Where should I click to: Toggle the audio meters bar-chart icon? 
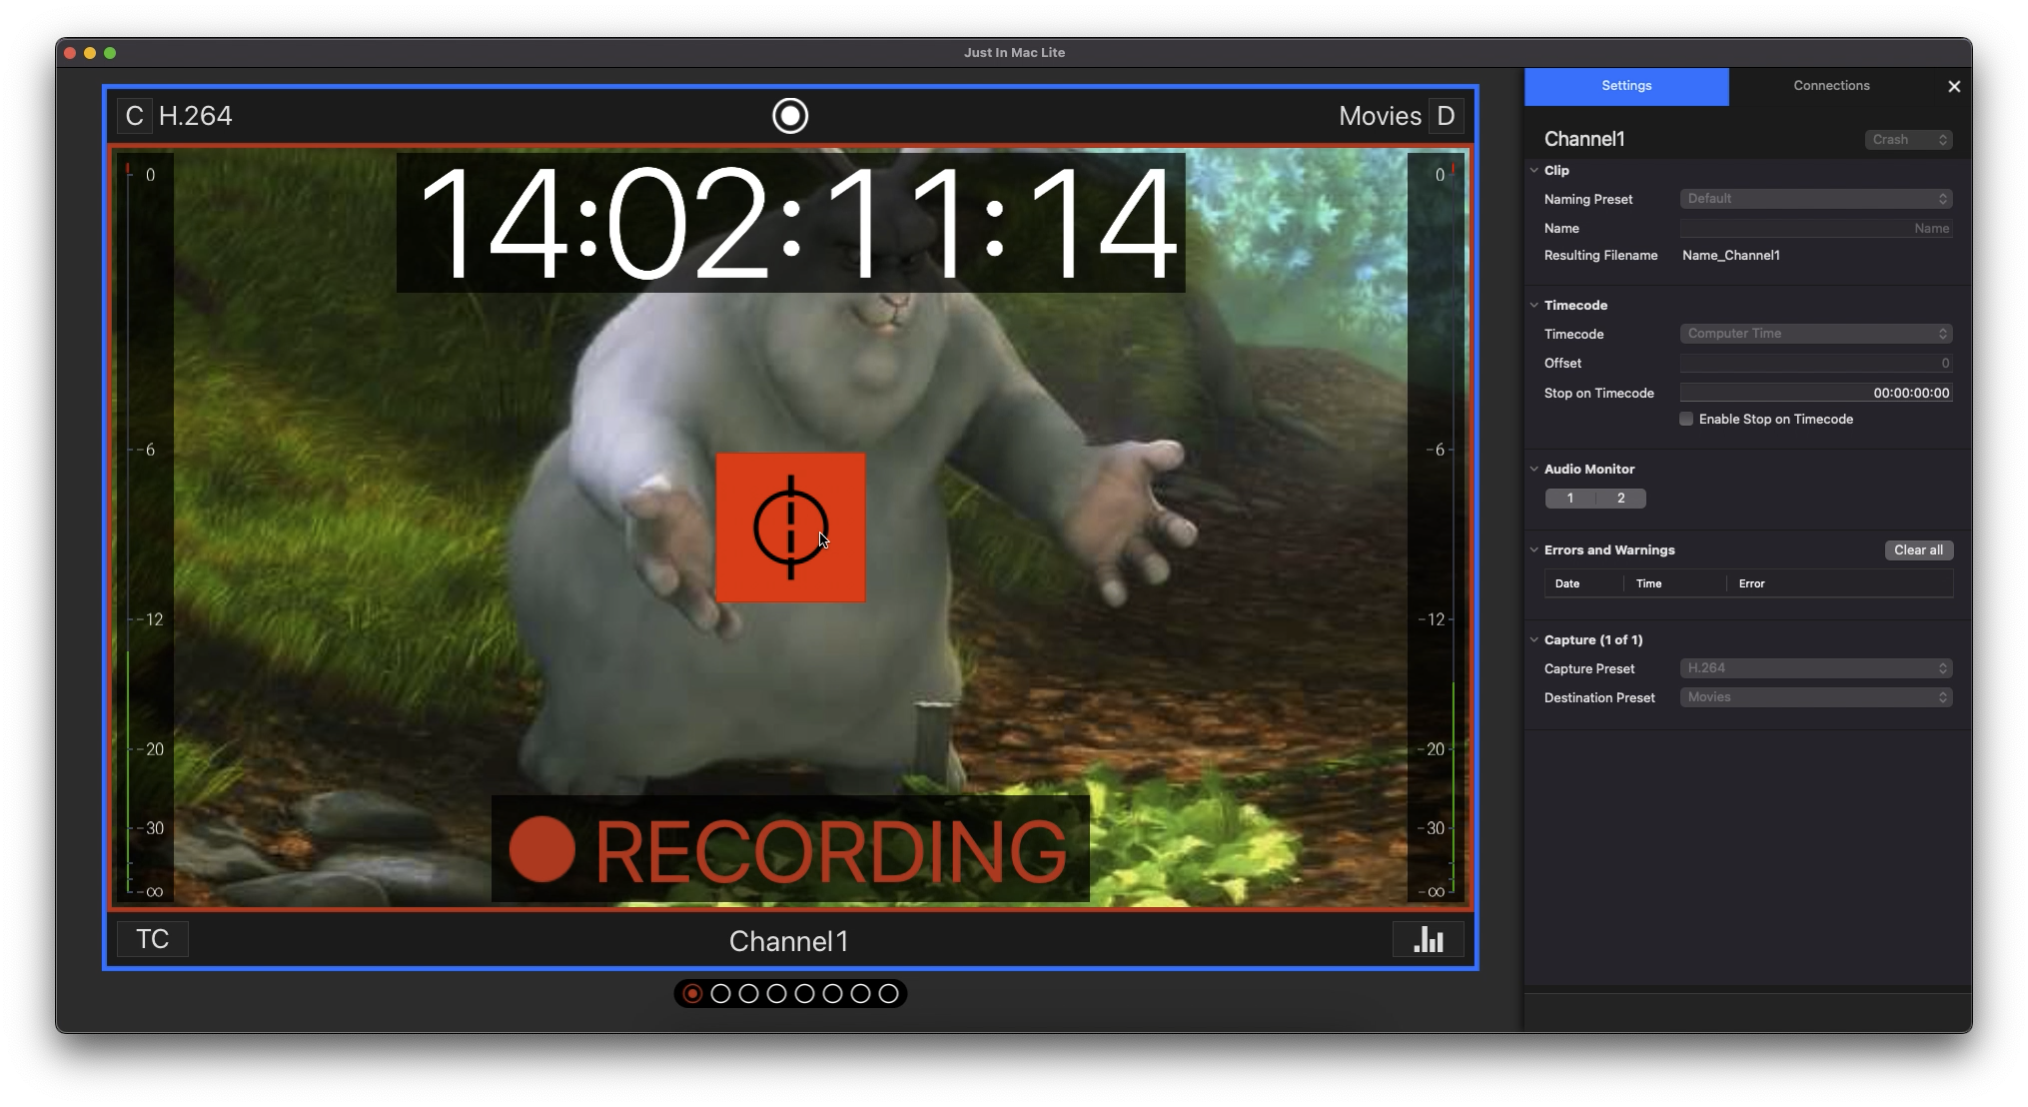pos(1428,940)
